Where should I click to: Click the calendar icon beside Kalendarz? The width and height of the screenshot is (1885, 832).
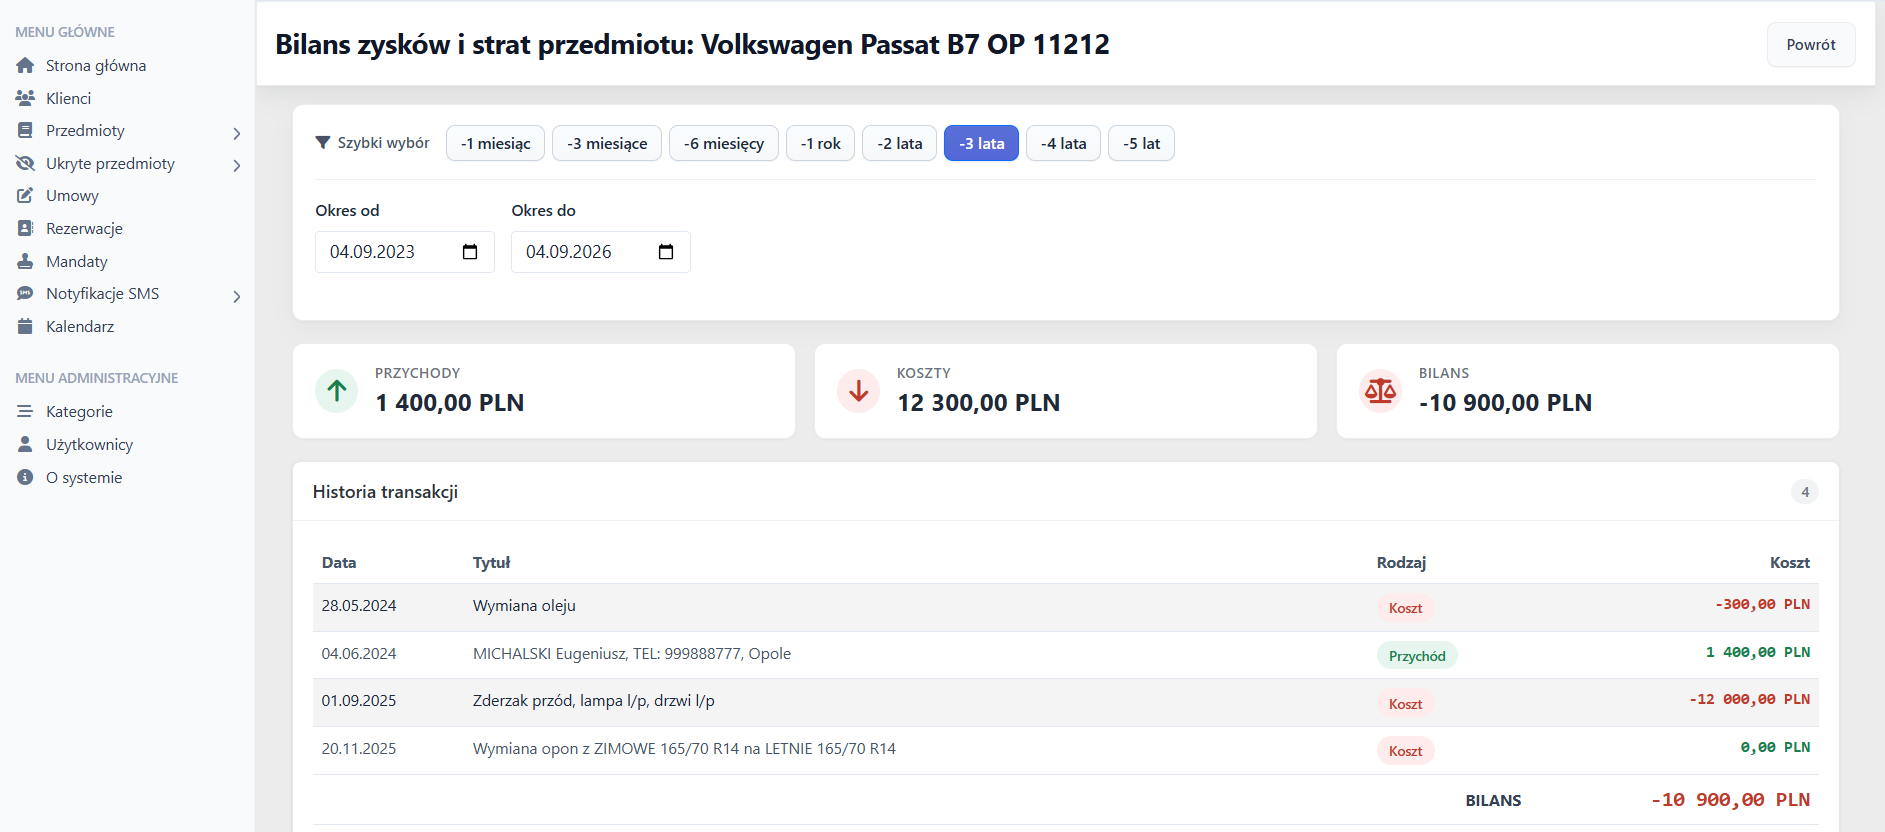coord(25,327)
